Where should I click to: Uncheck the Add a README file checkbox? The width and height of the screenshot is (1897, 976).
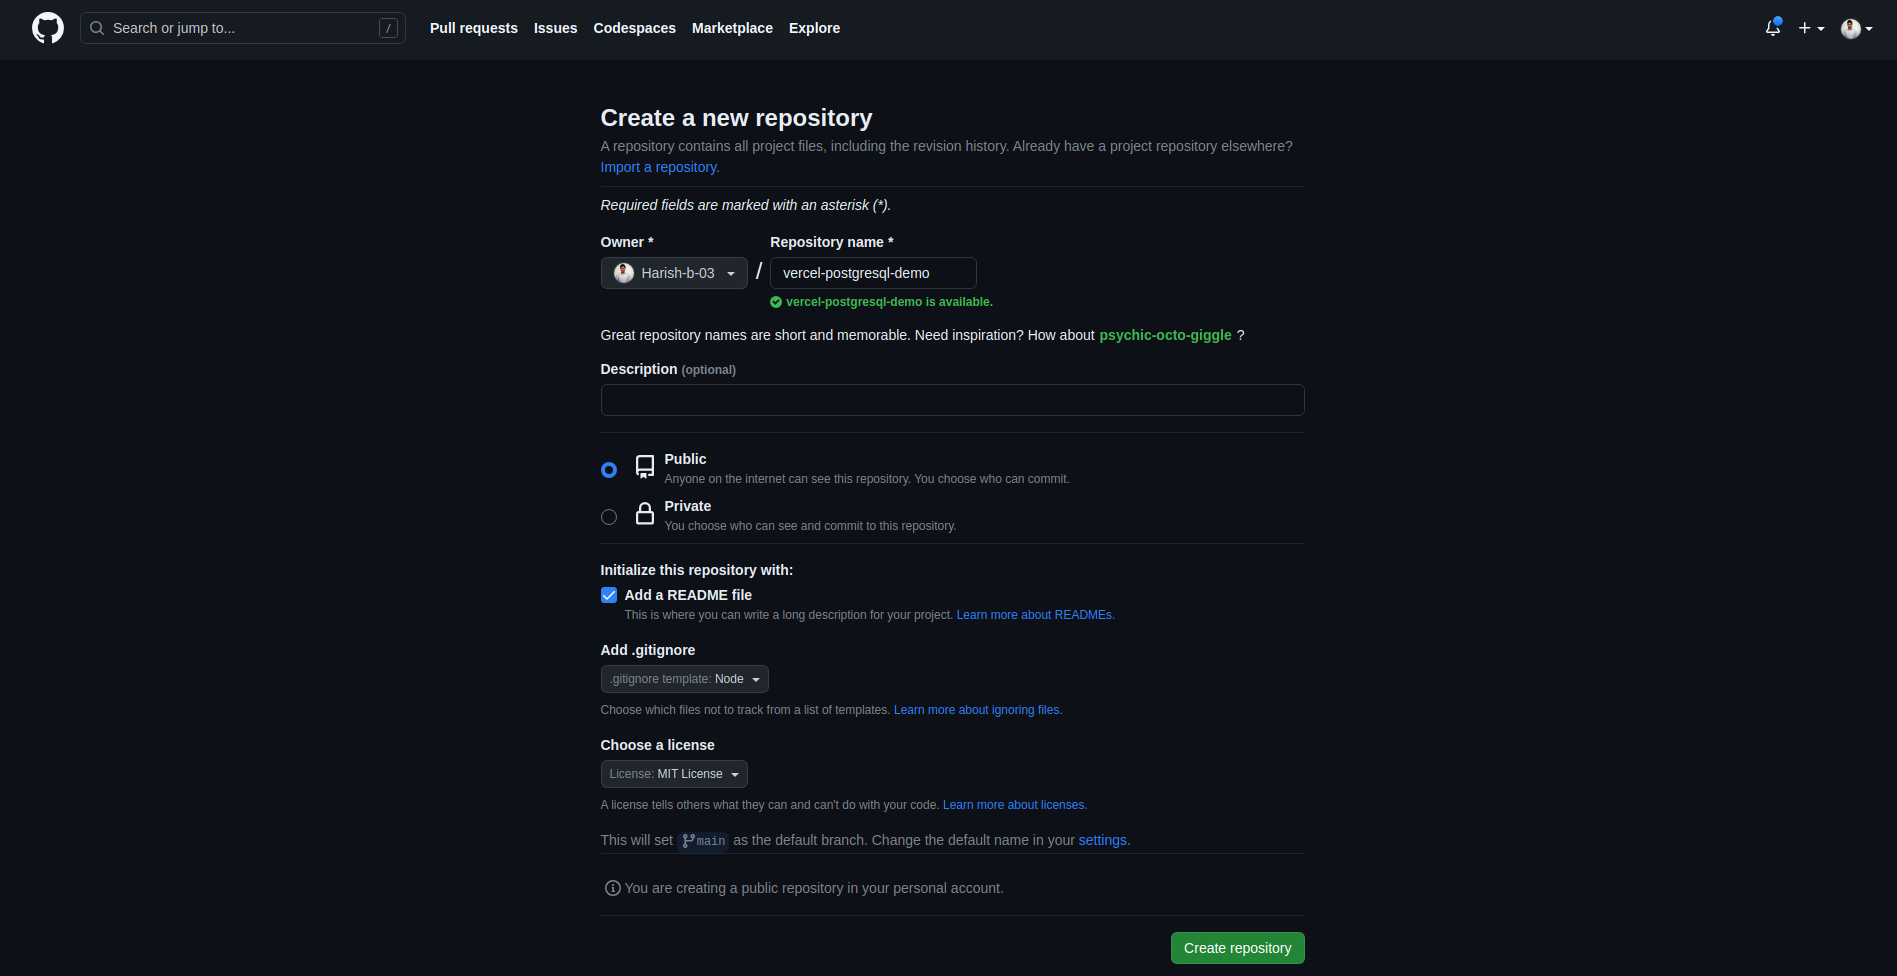609,595
